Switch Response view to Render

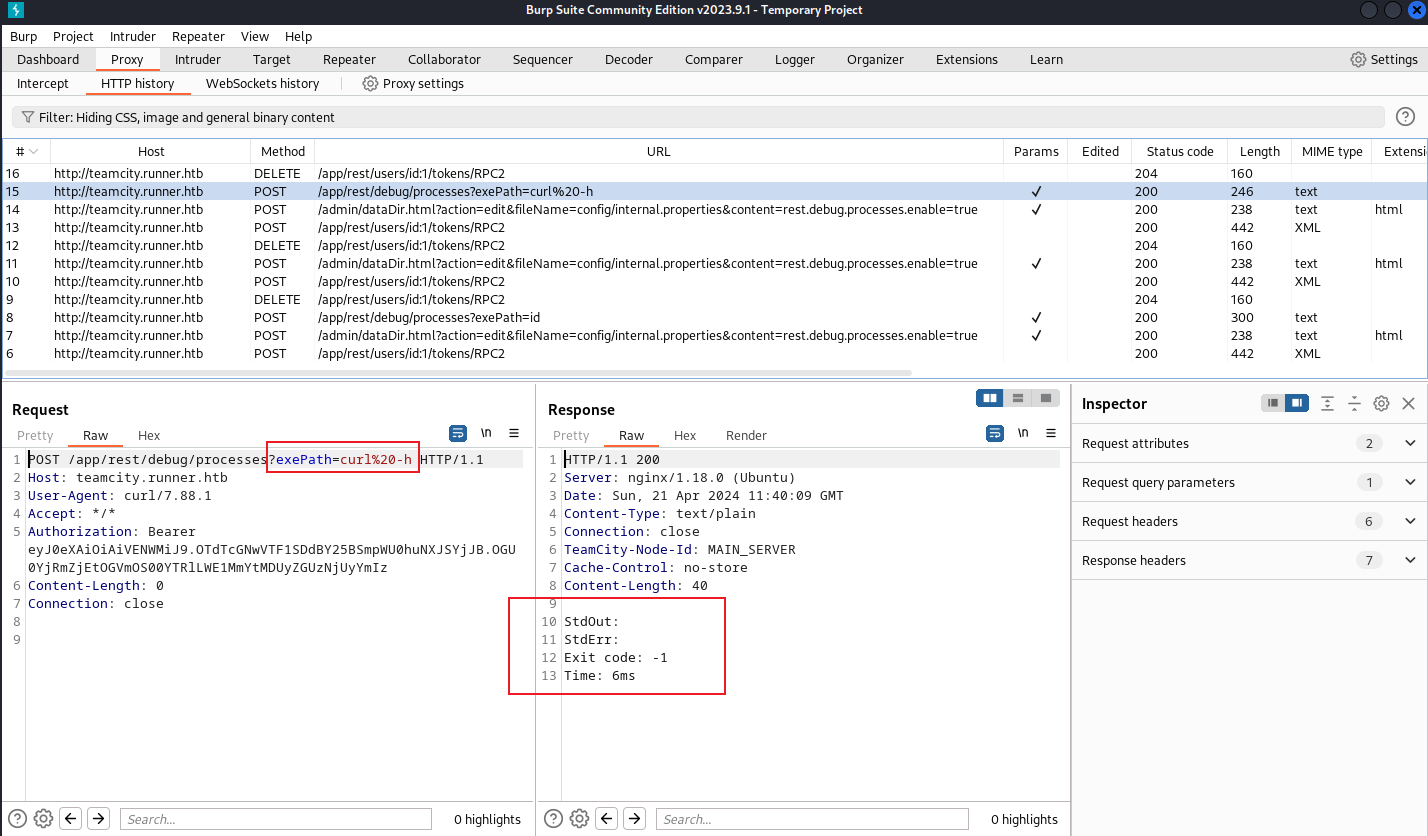tap(746, 435)
